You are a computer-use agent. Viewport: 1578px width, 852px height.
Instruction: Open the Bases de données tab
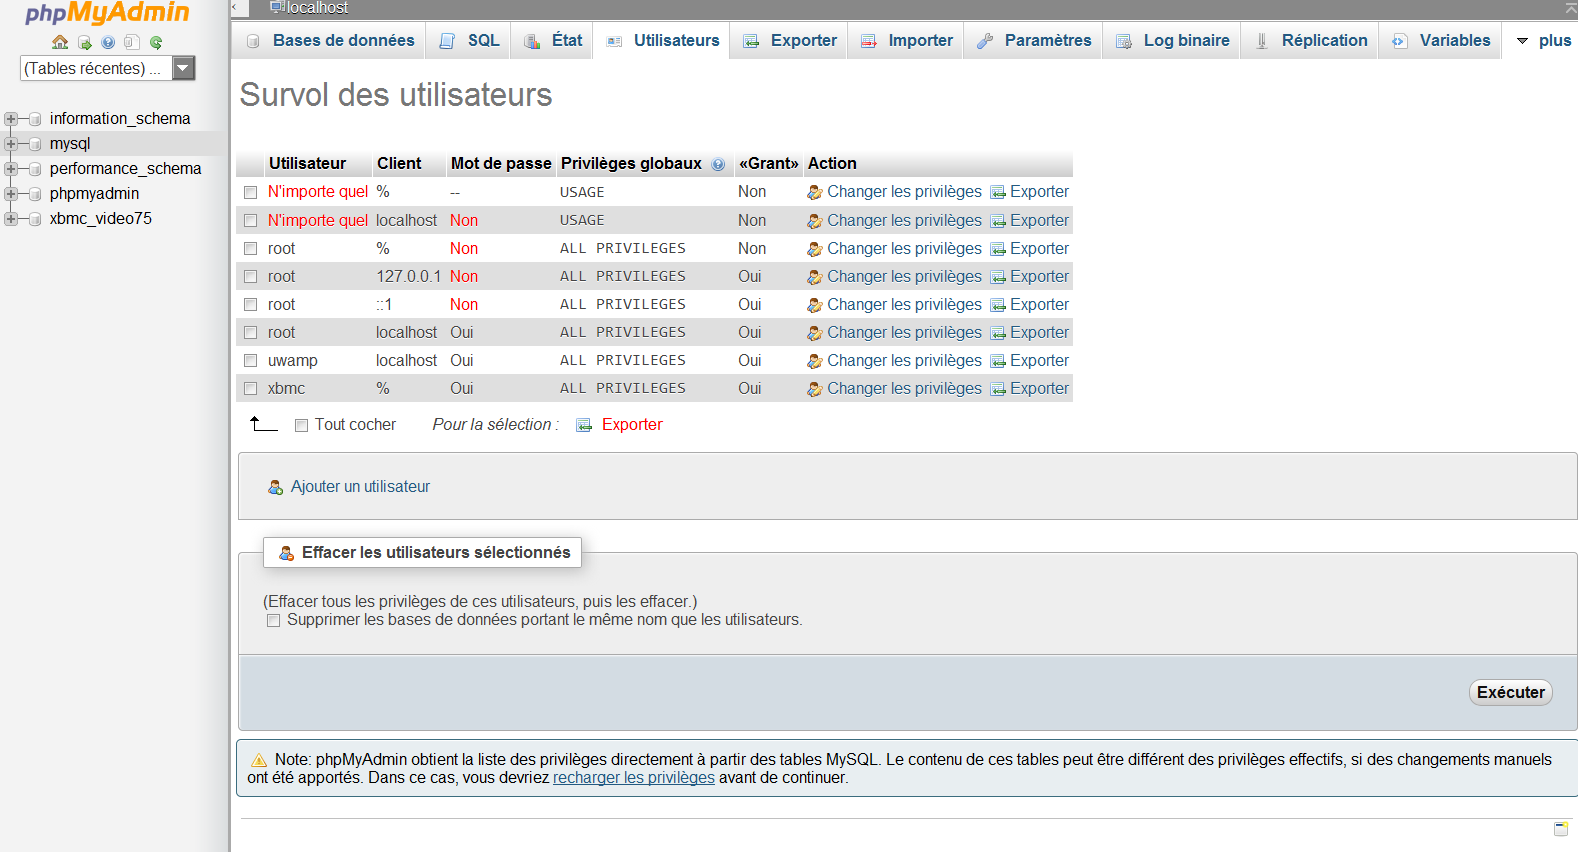coord(330,41)
